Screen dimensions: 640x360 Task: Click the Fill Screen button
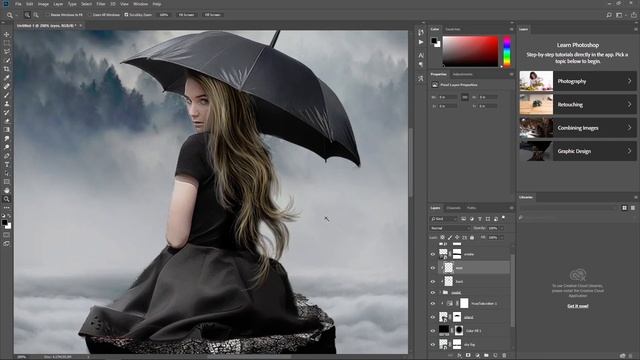213,15
